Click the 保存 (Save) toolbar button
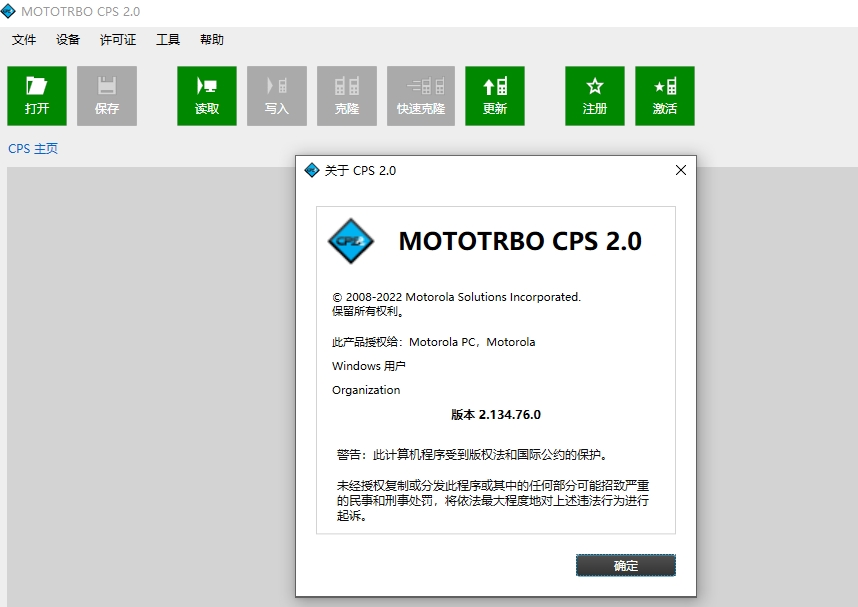The image size is (858, 607). 107,96
